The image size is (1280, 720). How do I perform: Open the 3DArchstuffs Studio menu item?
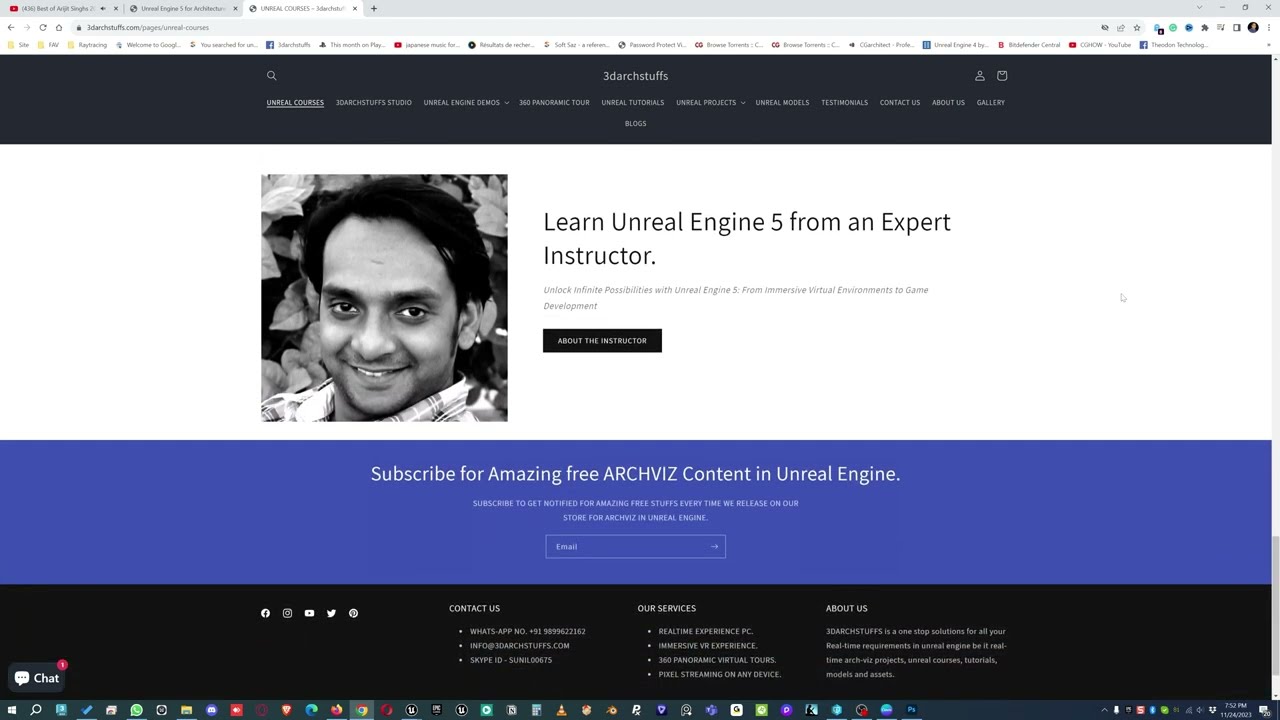pyautogui.click(x=374, y=102)
